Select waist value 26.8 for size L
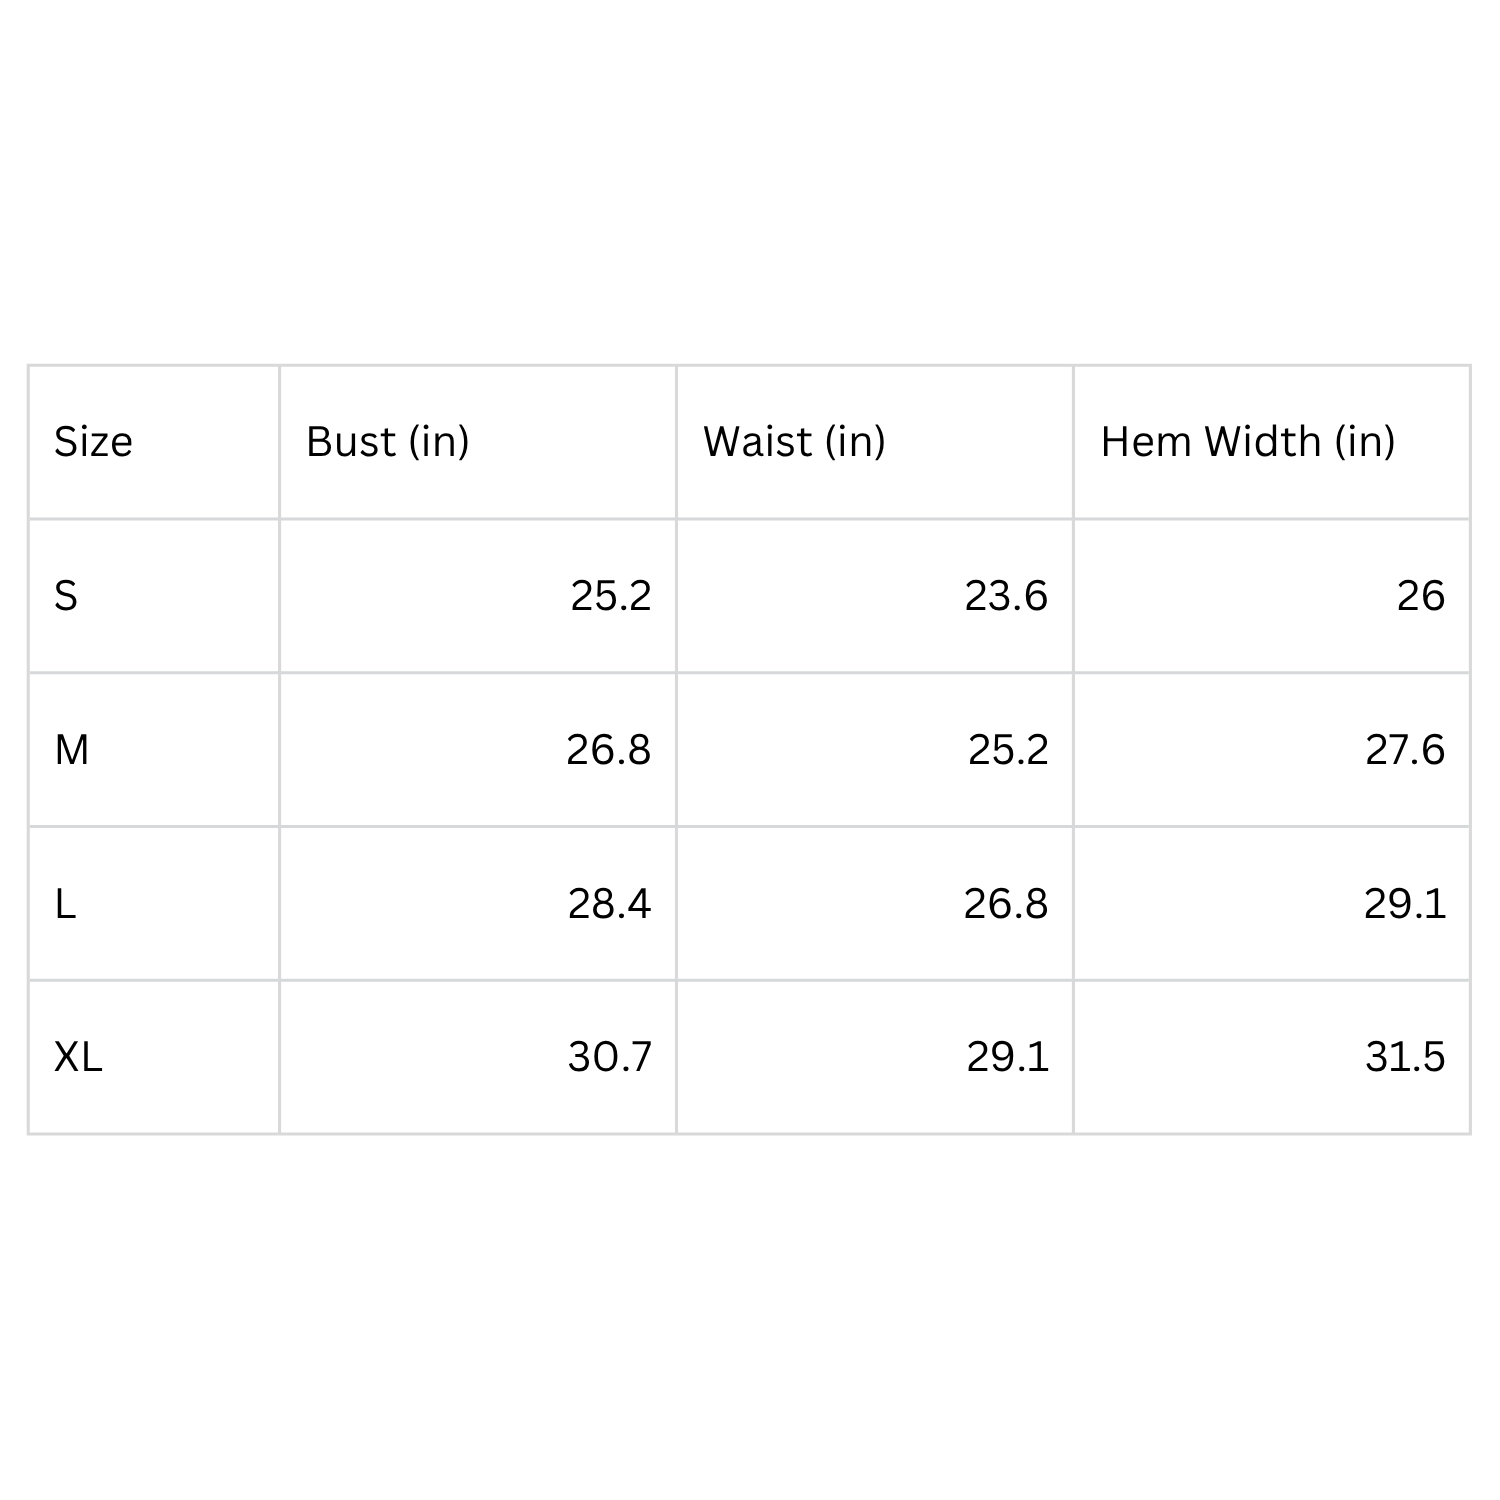1500x1500 pixels. tap(1006, 904)
